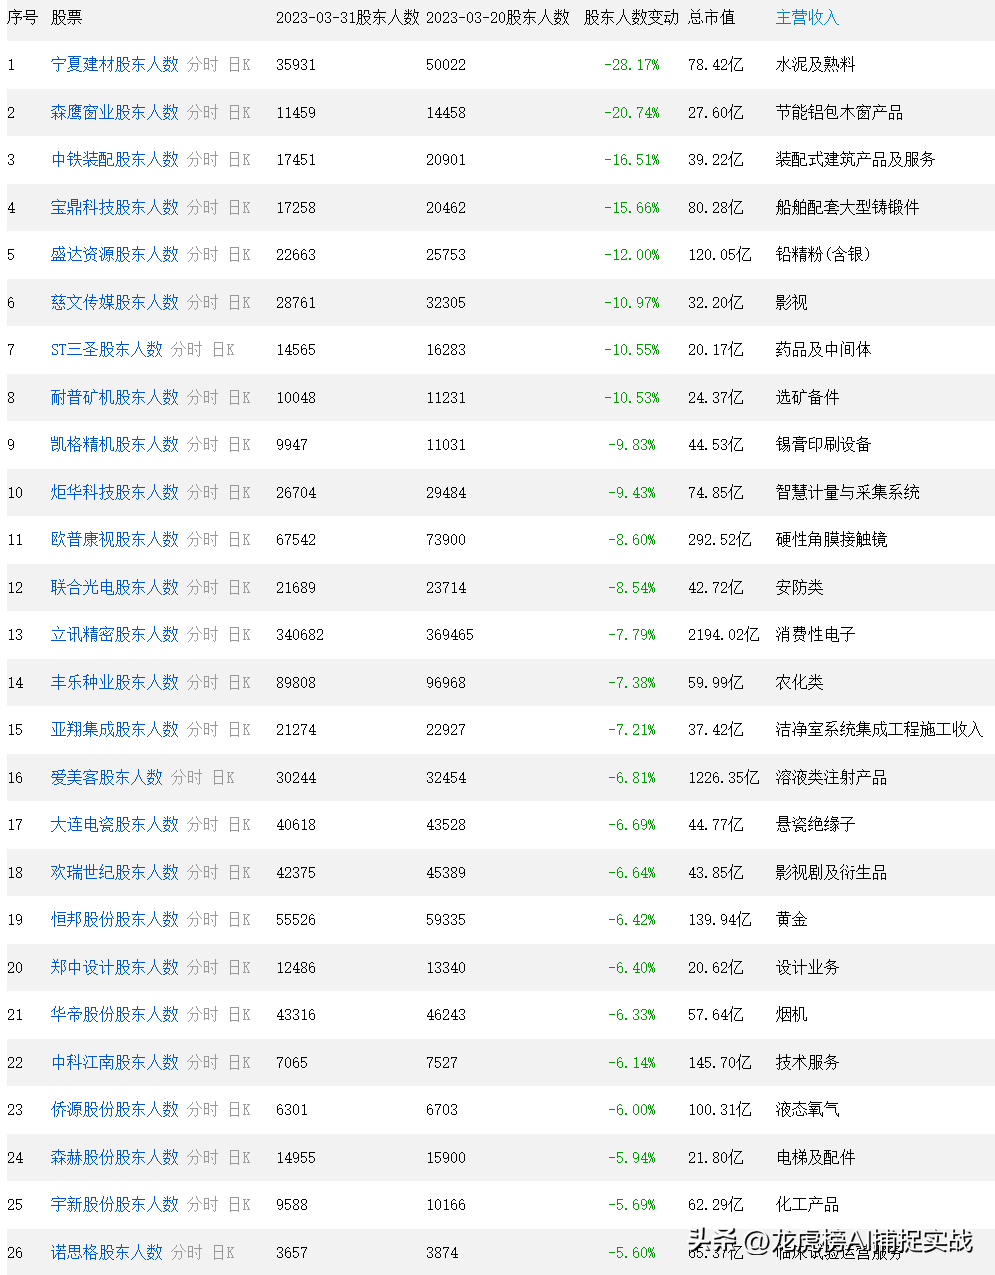Open 分时 link for 耐普矿机
Viewport: 995px width, 1275px height.
pyautogui.click(x=203, y=397)
